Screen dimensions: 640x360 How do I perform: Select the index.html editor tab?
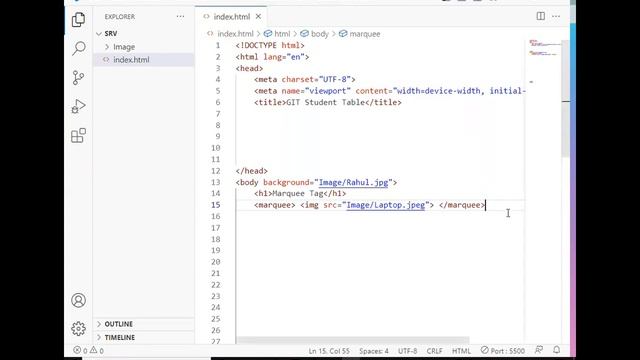231,17
